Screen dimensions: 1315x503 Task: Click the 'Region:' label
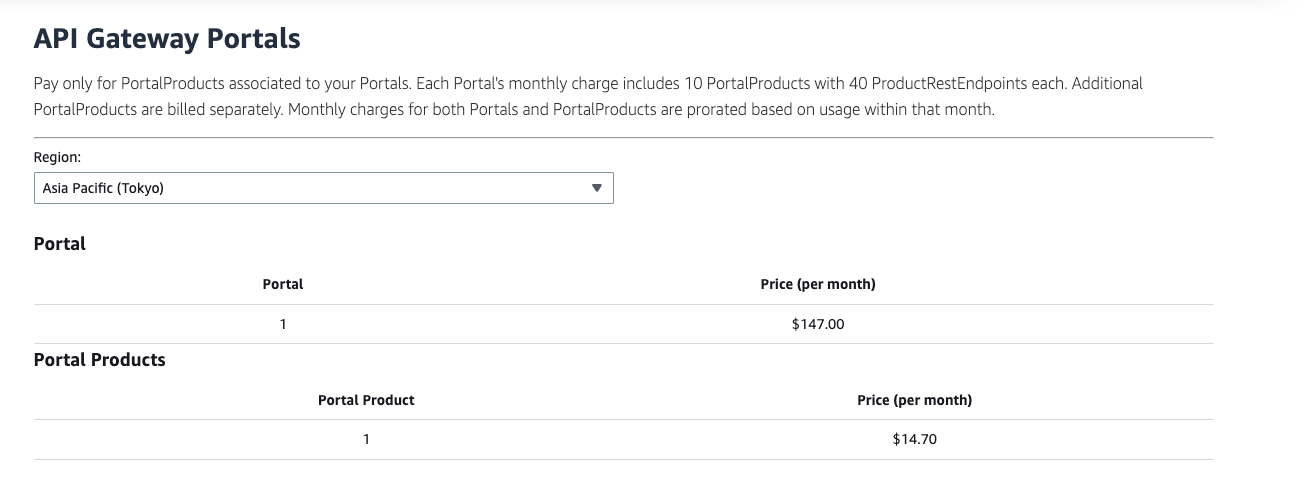click(57, 158)
